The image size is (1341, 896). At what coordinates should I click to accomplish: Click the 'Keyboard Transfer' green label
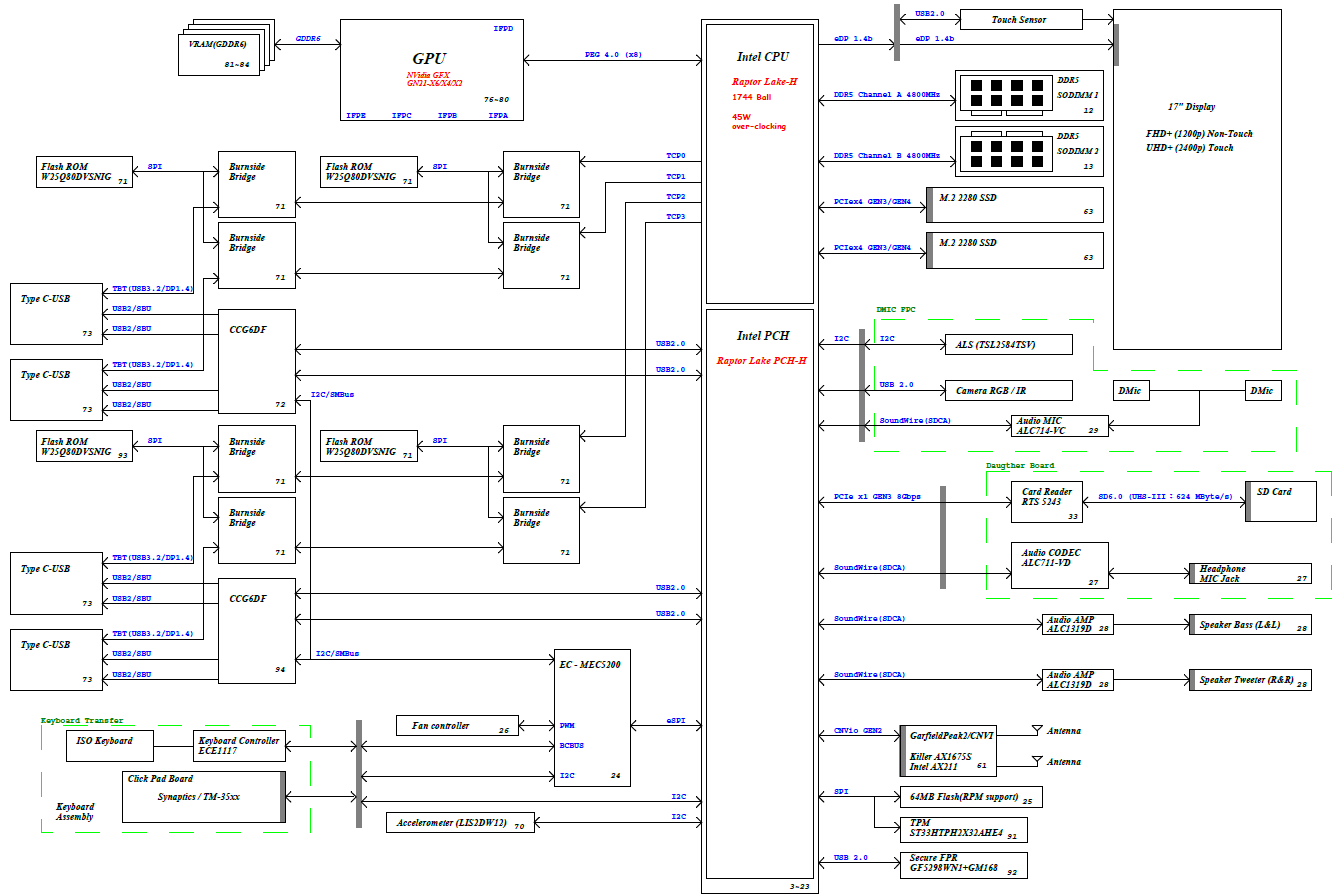[82, 720]
